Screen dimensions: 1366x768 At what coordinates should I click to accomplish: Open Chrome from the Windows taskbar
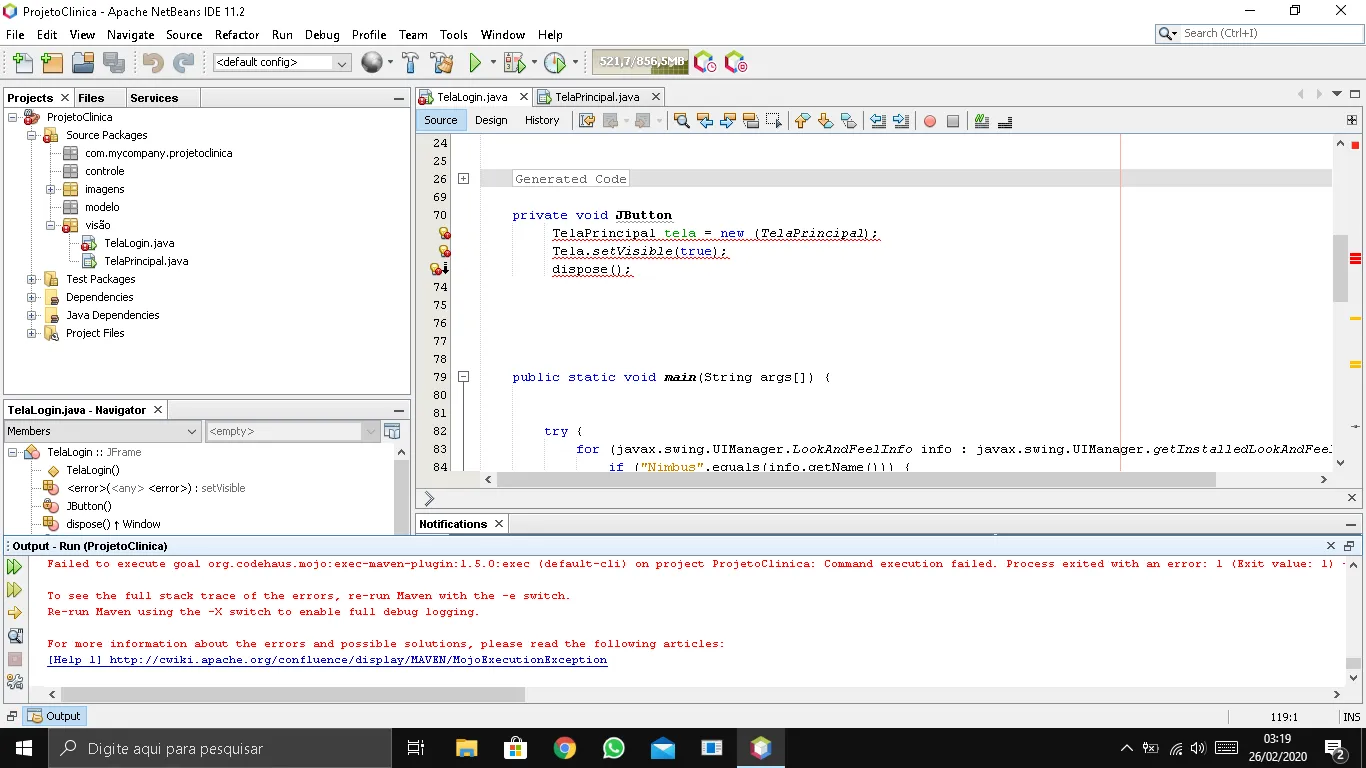pyautogui.click(x=565, y=748)
